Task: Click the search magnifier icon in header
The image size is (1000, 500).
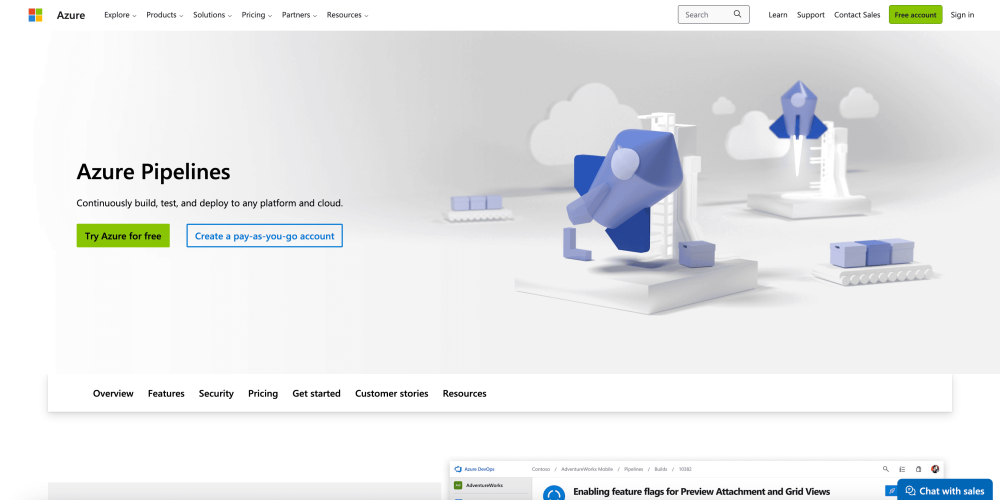Action: tap(737, 14)
